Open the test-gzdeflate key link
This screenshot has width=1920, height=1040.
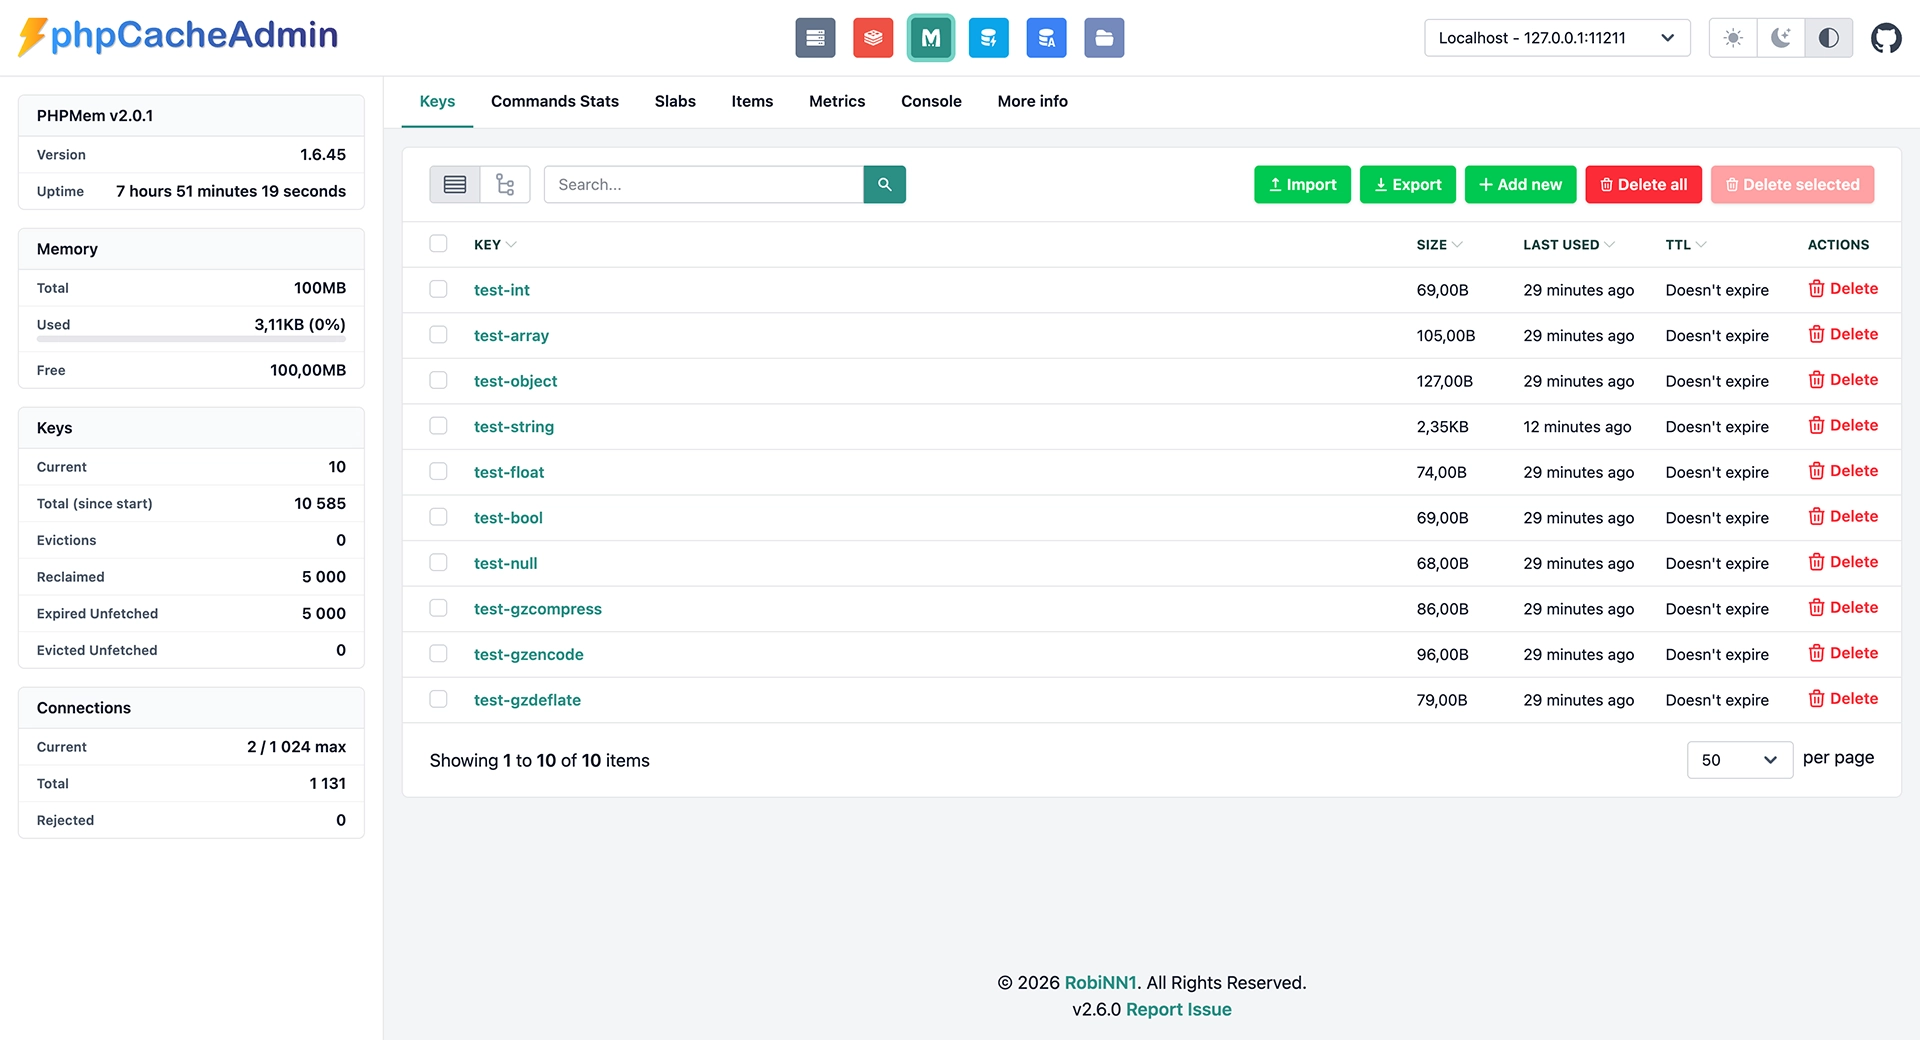[x=527, y=700]
